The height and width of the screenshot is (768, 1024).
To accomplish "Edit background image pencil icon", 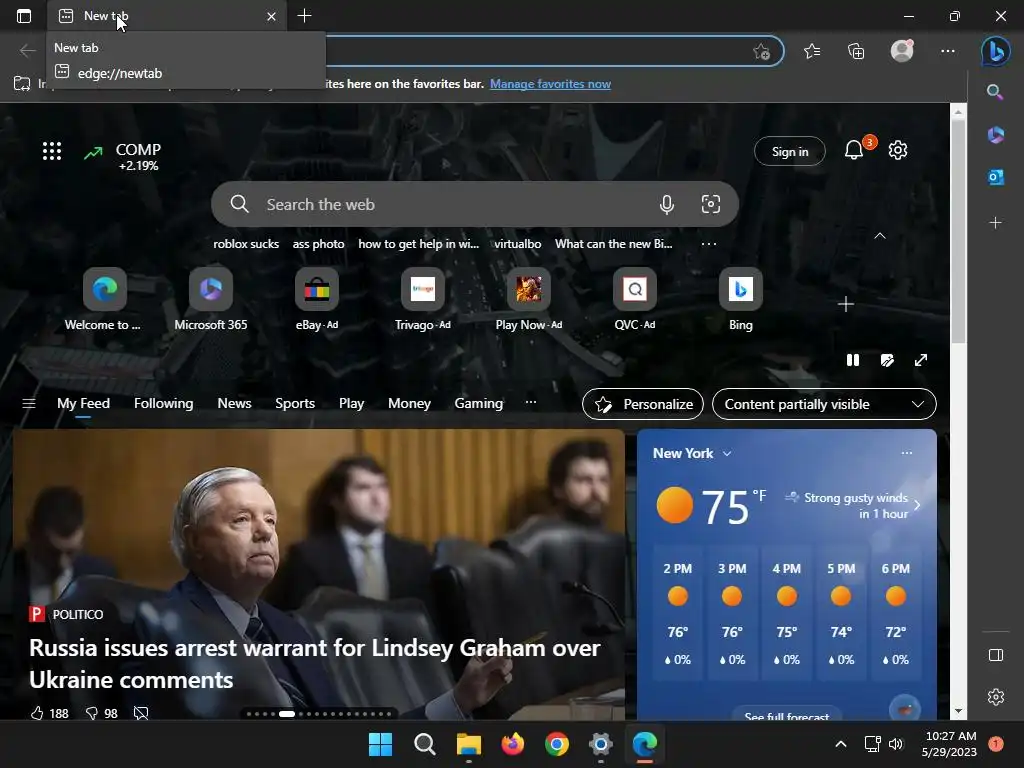I will (887, 360).
